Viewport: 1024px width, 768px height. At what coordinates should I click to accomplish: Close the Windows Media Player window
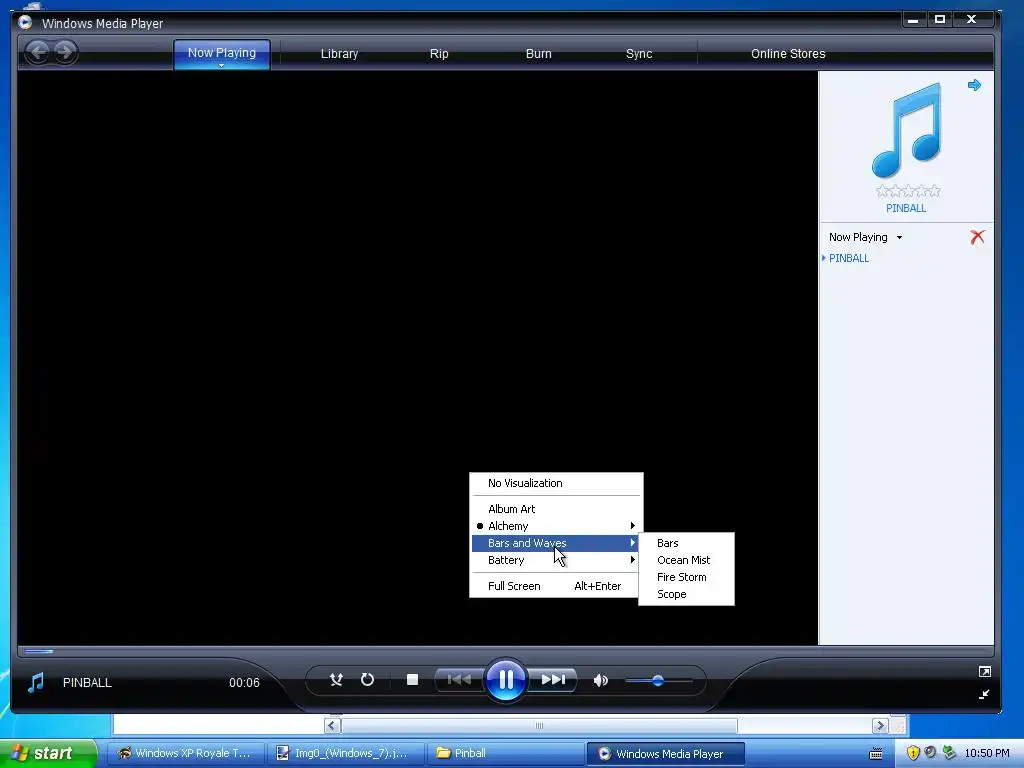pyautogui.click(x=972, y=20)
